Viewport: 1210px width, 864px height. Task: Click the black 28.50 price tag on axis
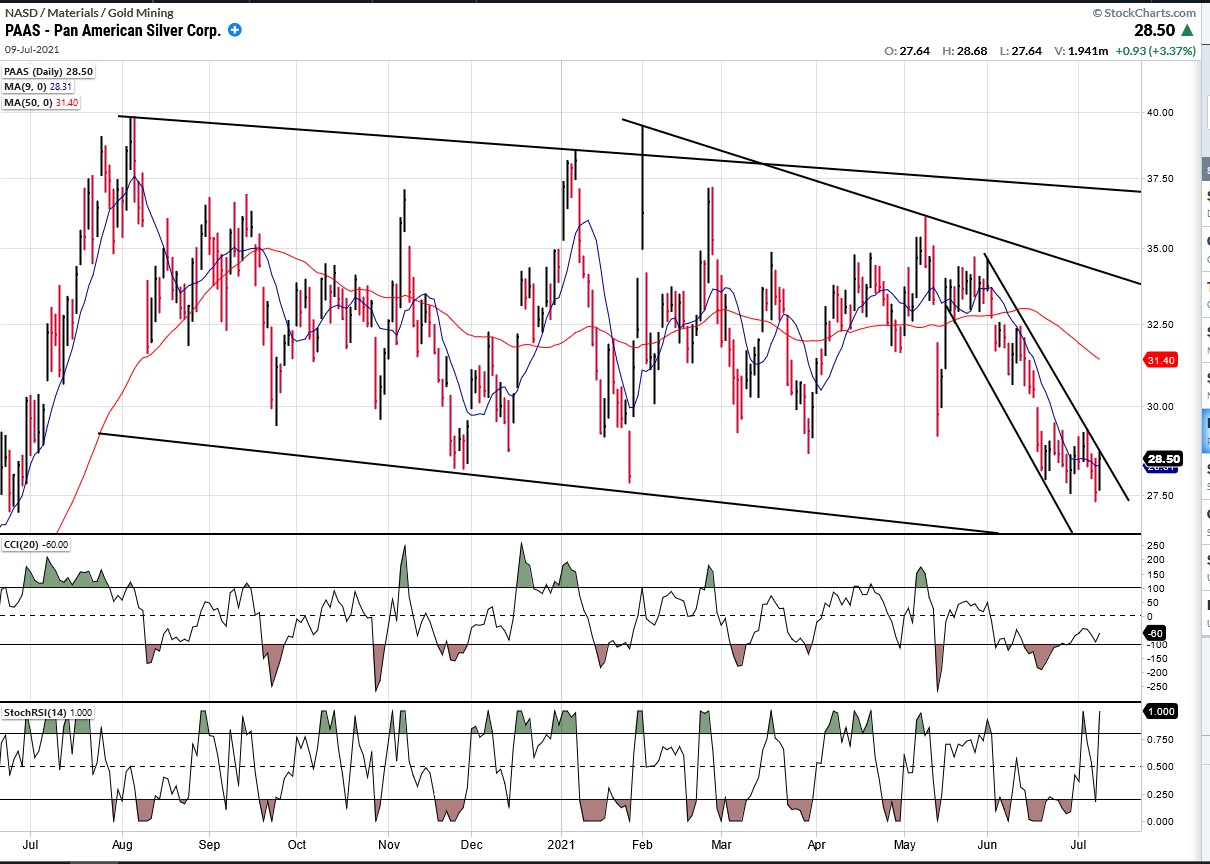[x=1165, y=459]
